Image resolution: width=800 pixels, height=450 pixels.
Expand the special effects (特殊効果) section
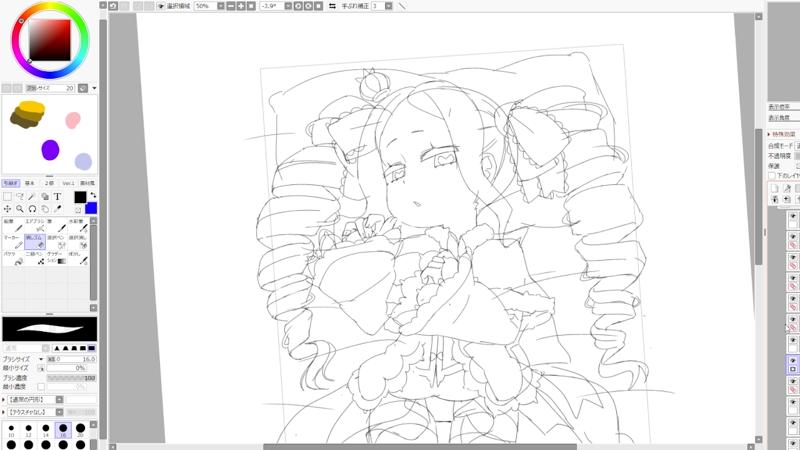pos(769,134)
